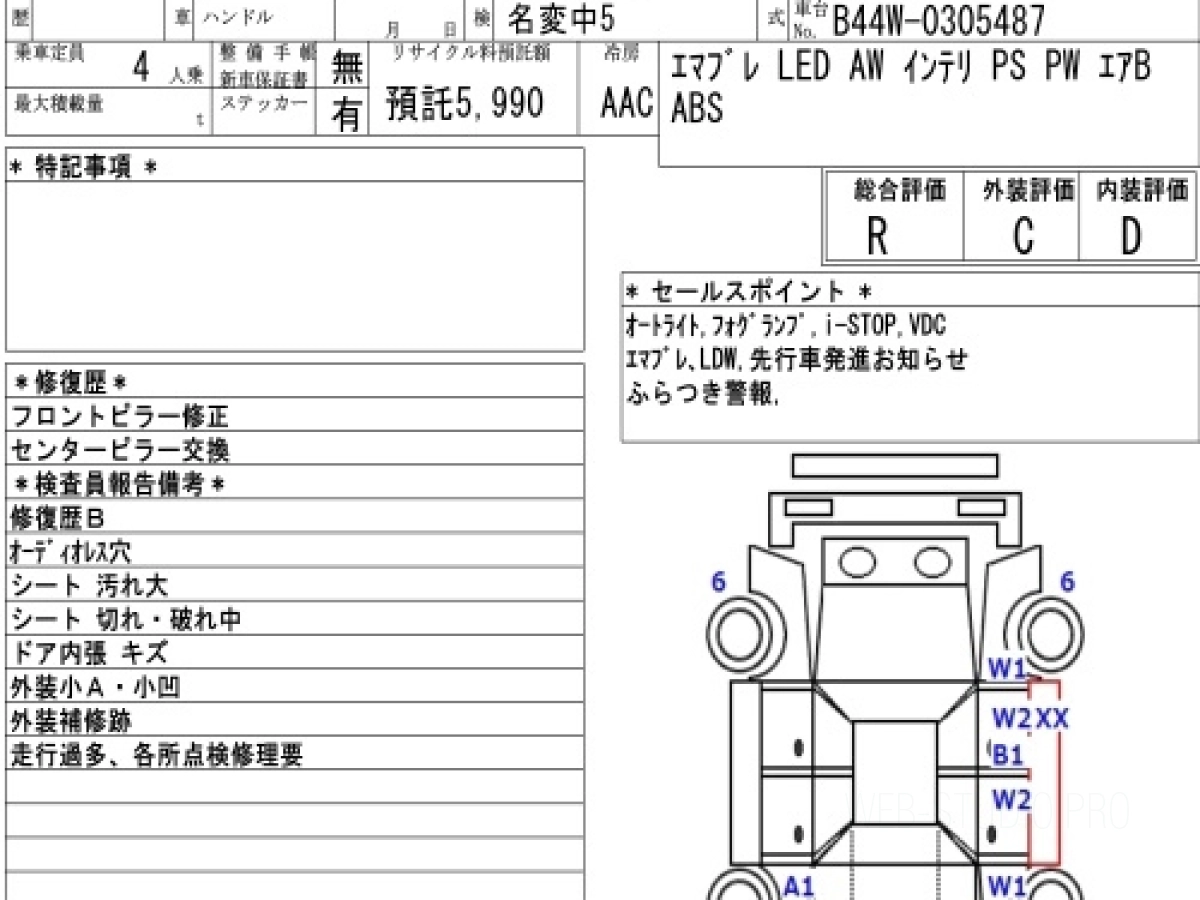
Task: Select the 名変中5 inspection field
Action: (x=561, y=17)
